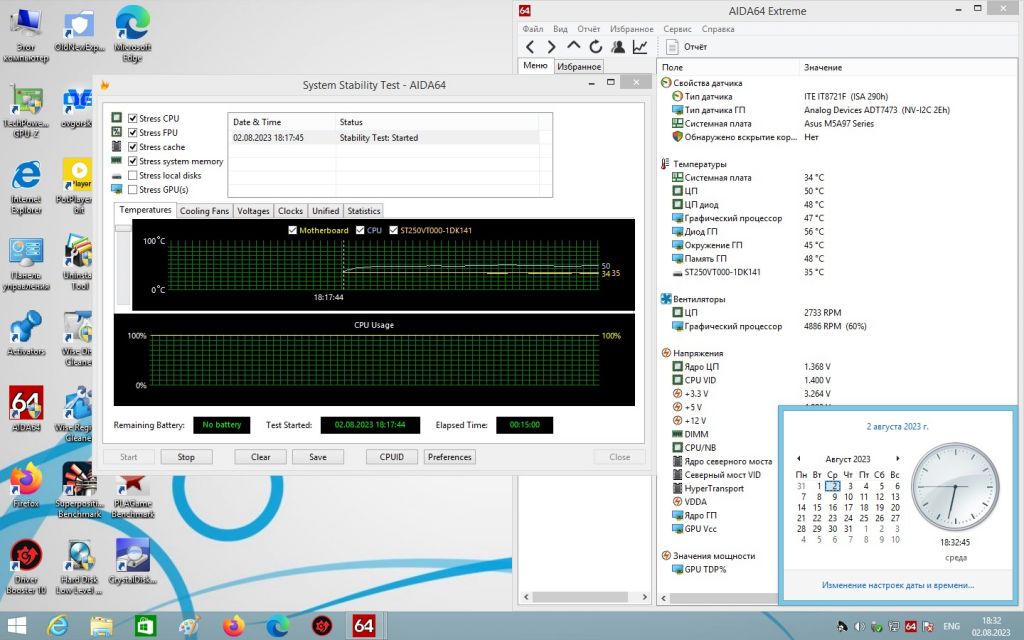Open CrystalDisk desktop shortcut
The width and height of the screenshot is (1024, 640).
pyautogui.click(x=133, y=562)
